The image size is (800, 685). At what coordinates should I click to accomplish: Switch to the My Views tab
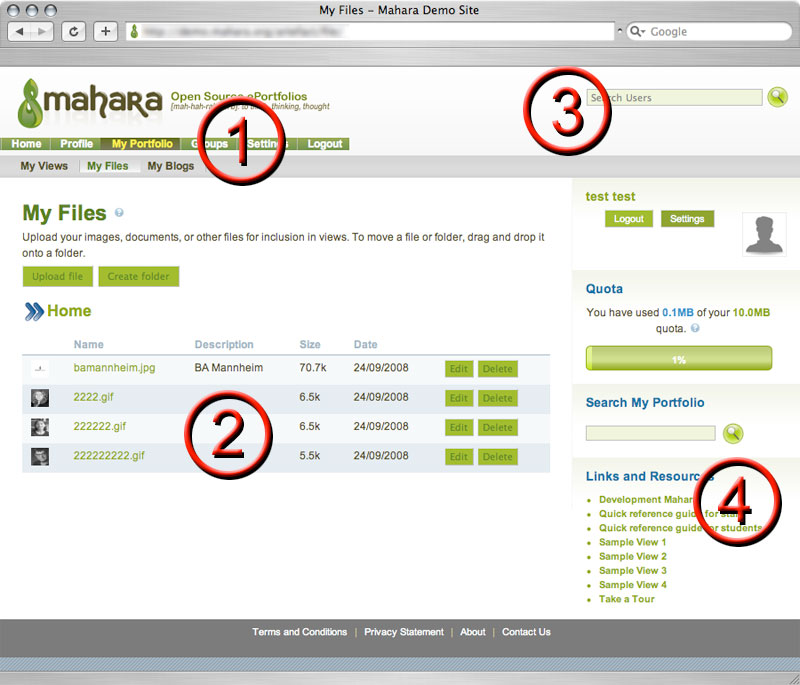[44, 165]
